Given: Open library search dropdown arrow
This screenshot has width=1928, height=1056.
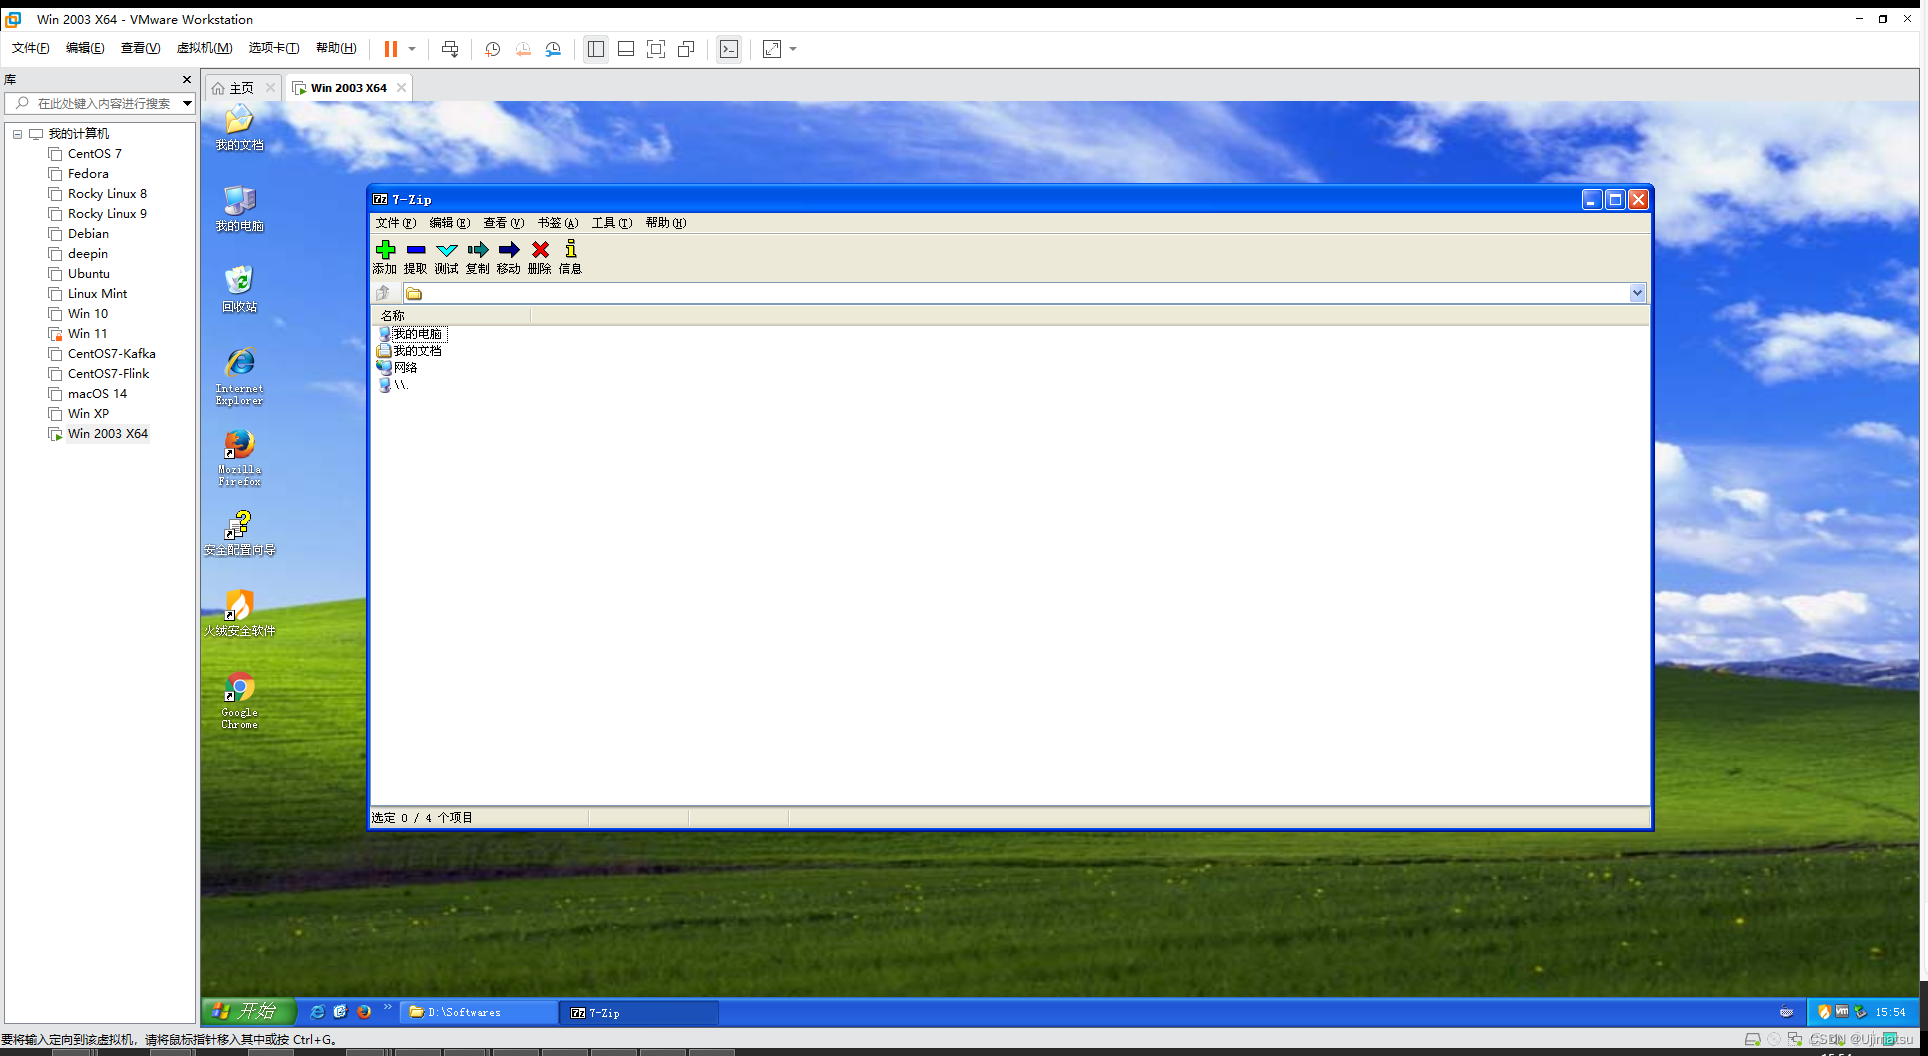Looking at the screenshot, I should 187,103.
